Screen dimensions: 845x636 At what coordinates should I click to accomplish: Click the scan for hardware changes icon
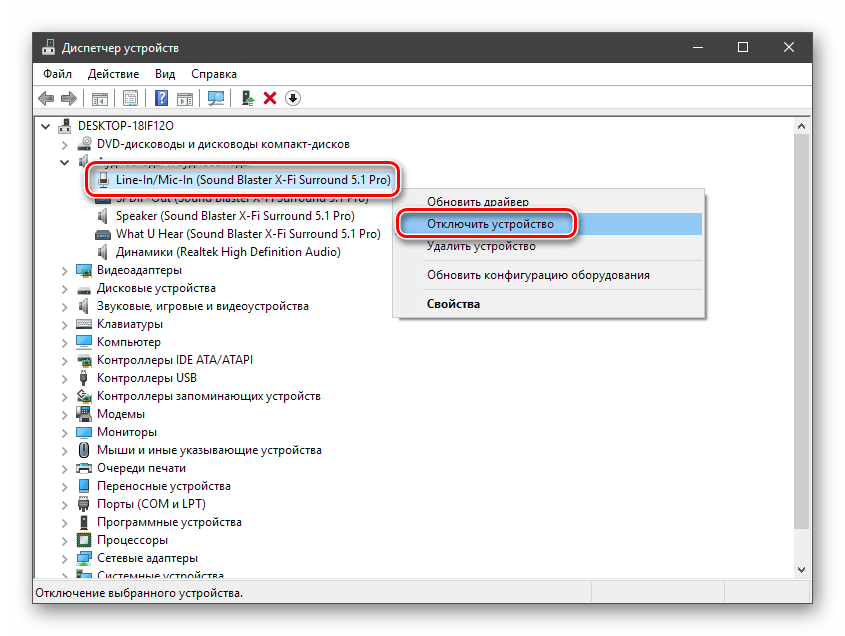tap(215, 98)
